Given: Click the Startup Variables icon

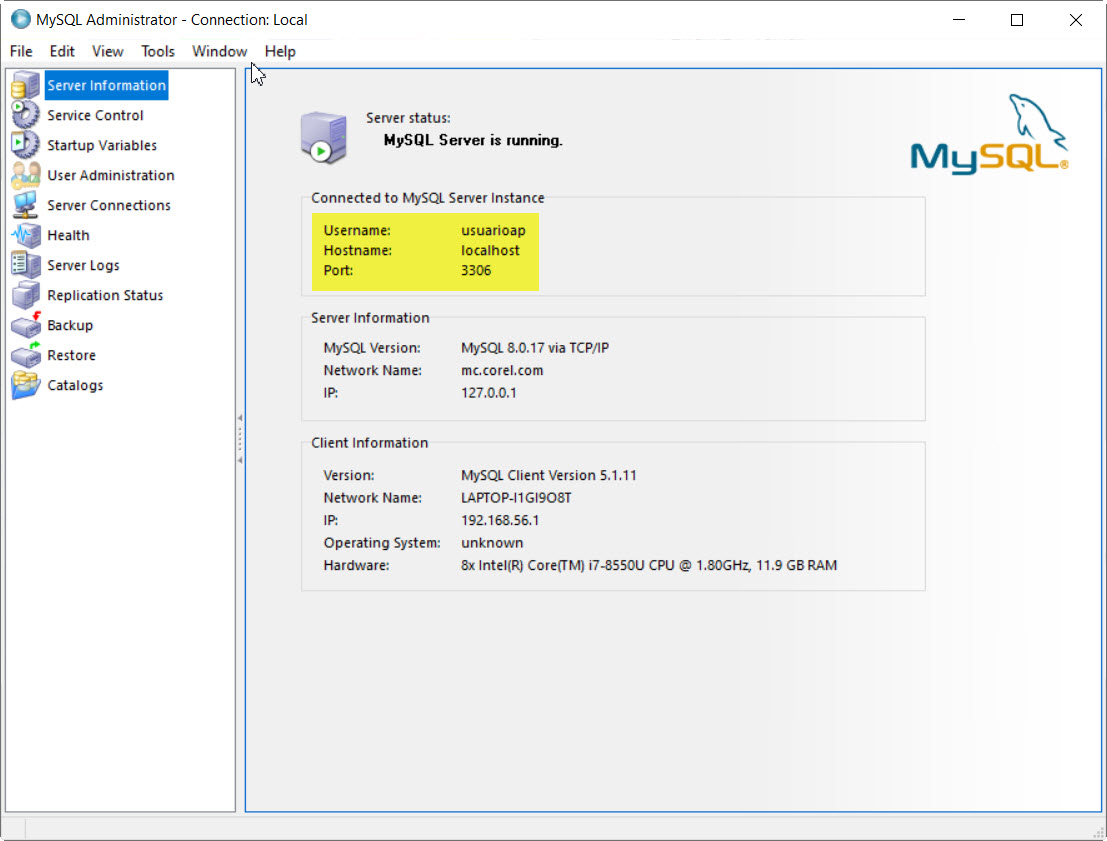Looking at the screenshot, I should pos(25,145).
